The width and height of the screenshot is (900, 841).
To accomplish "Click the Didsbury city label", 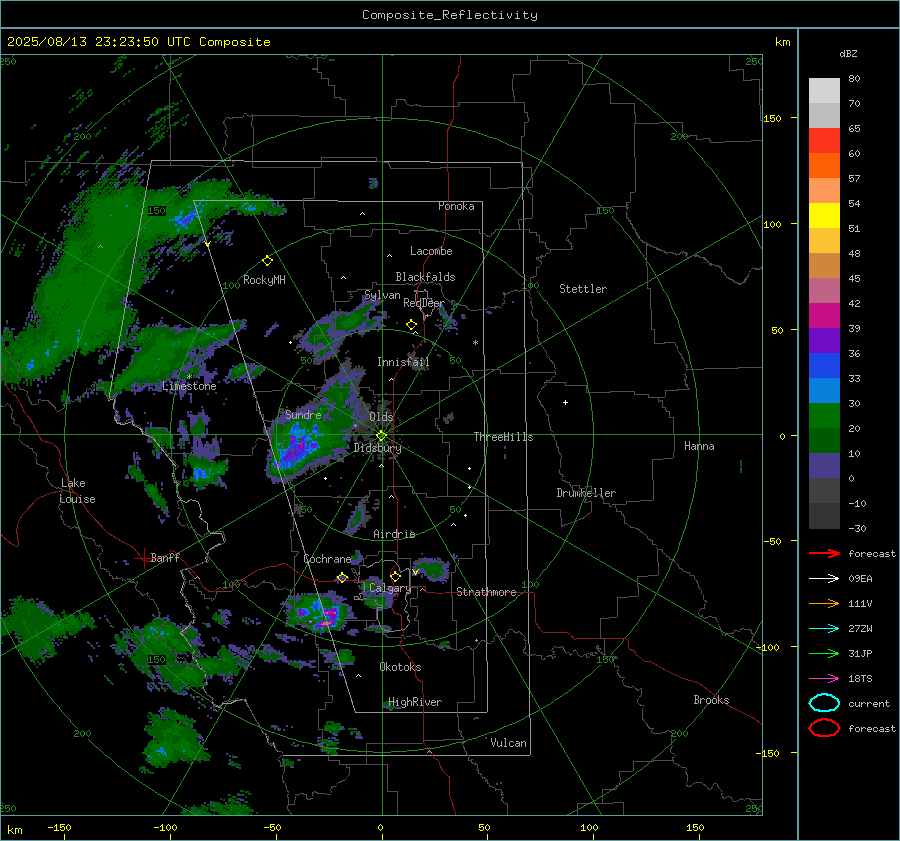I will click(377, 448).
